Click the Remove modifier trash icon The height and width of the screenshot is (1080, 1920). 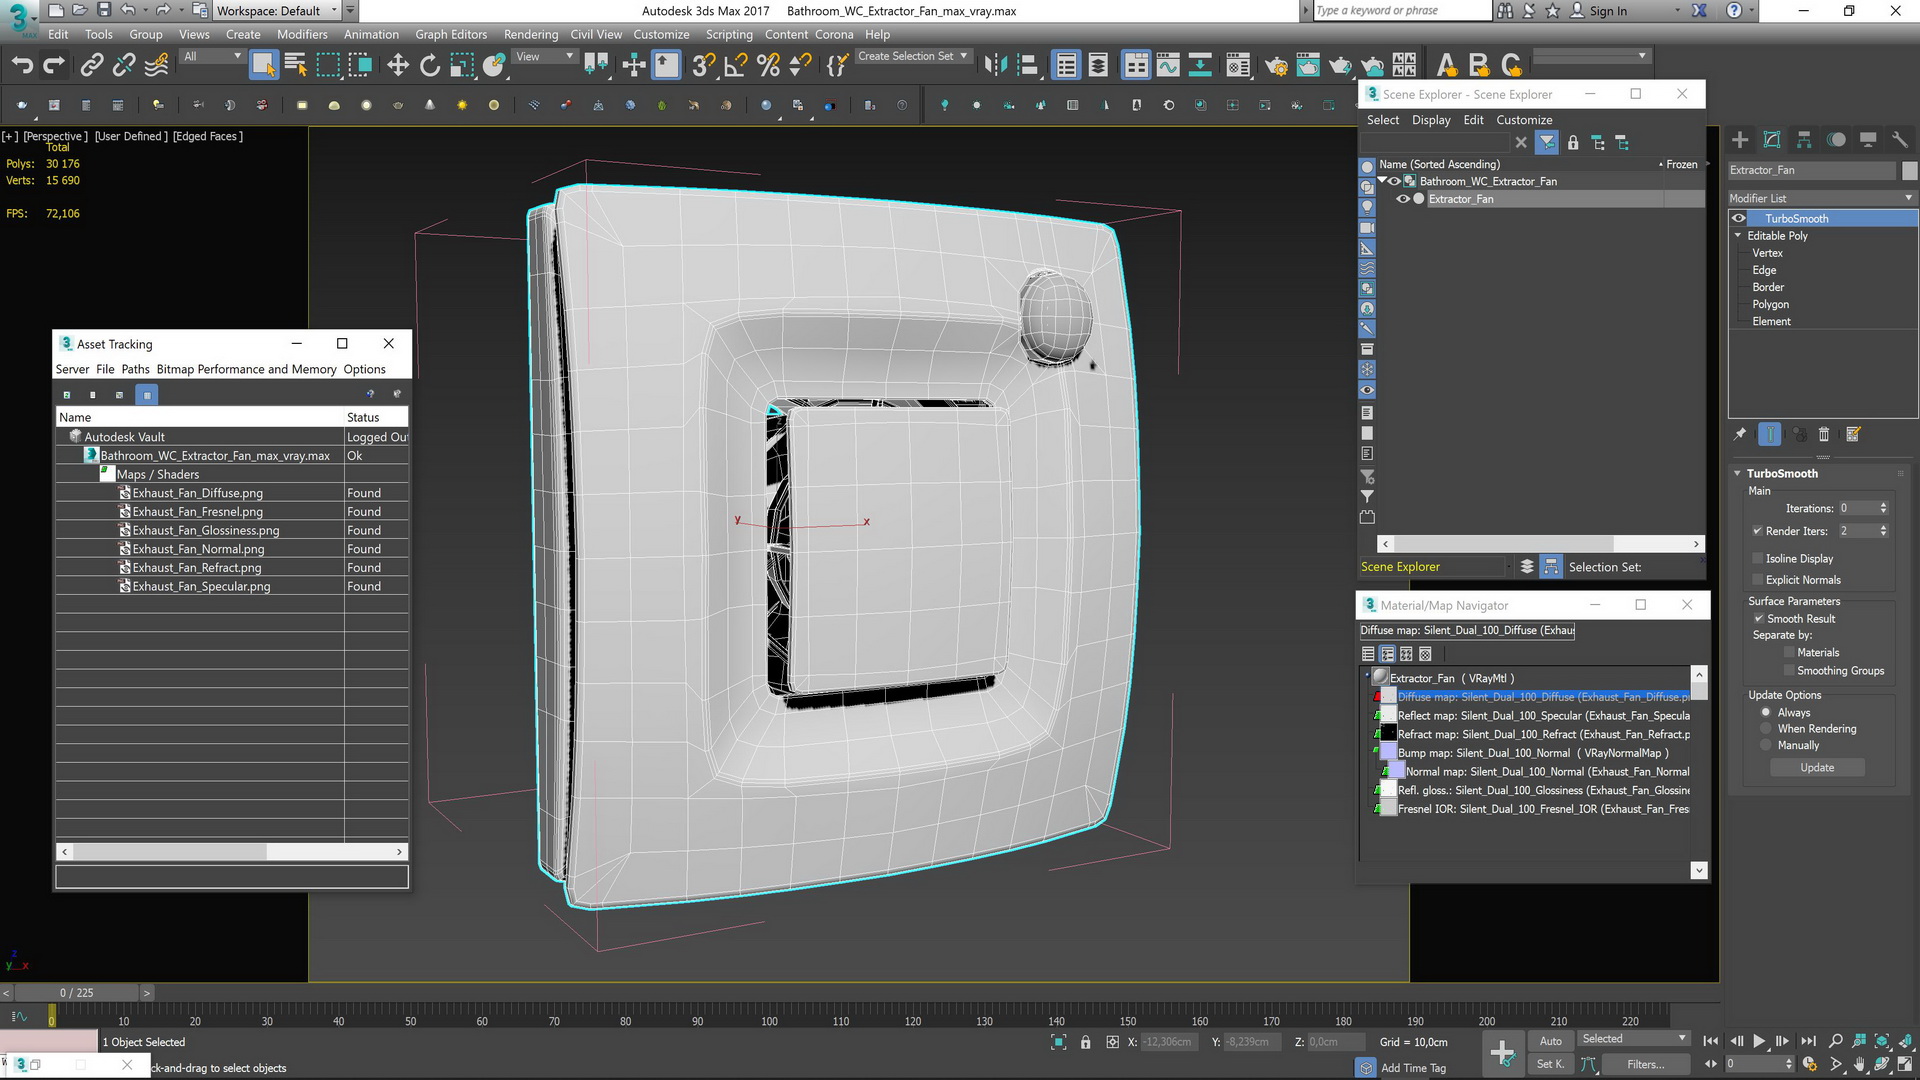[1824, 434]
